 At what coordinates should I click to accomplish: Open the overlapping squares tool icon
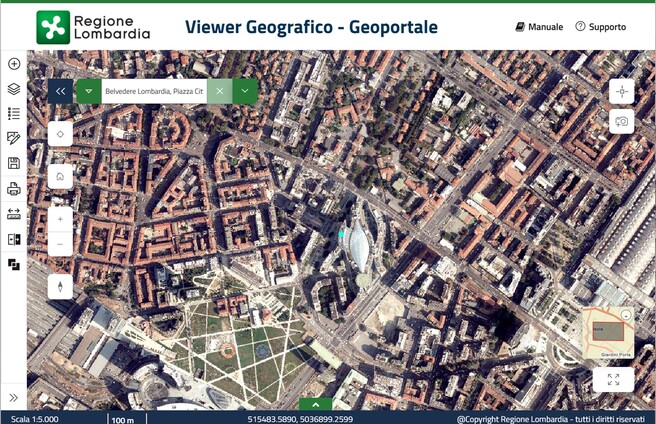click(x=14, y=265)
